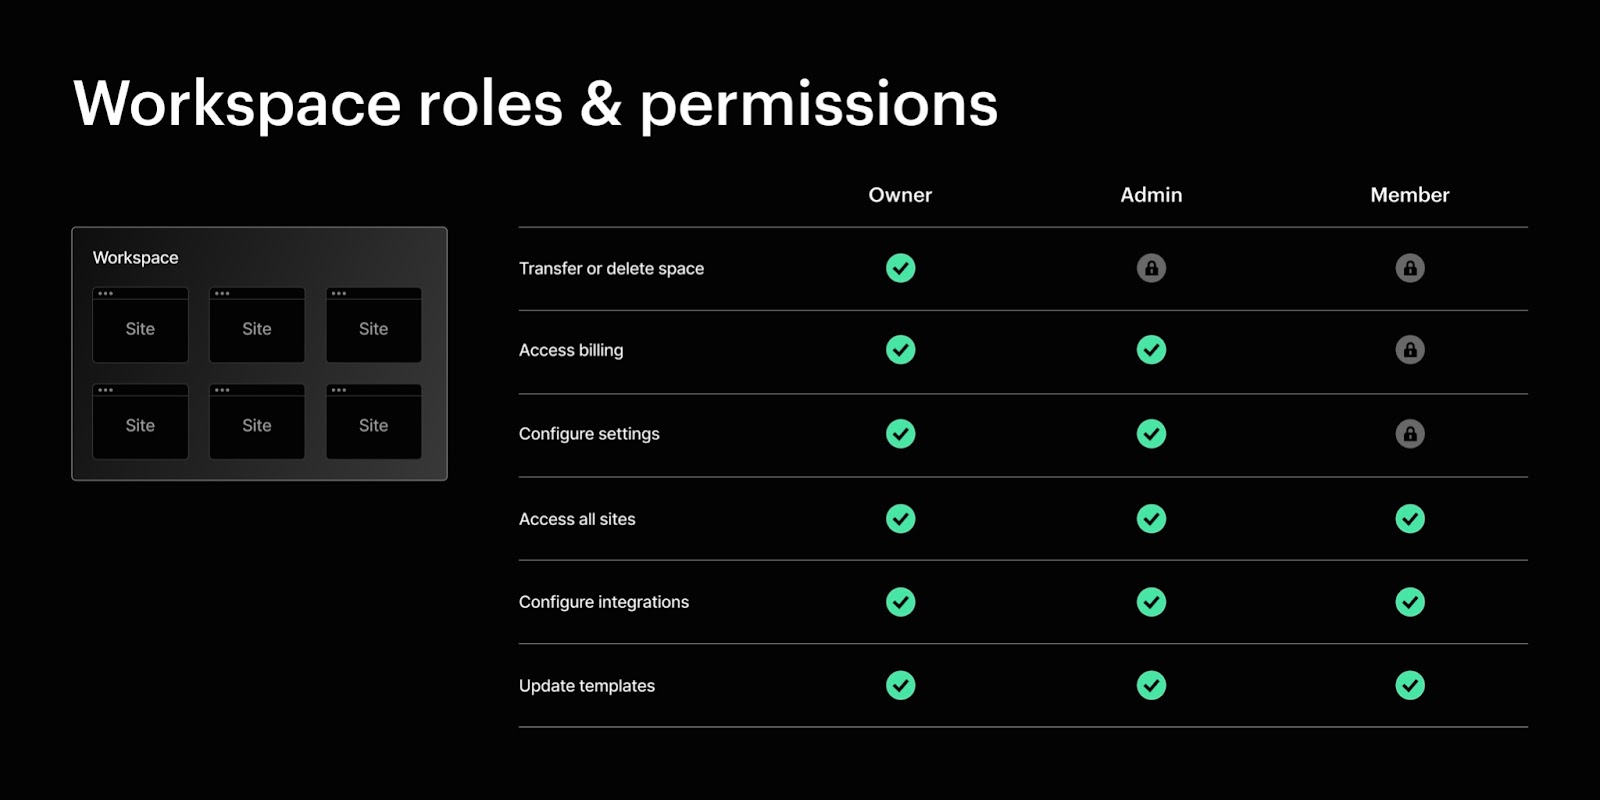Click Member lock icon for Access billing
Screen dimensions: 1600x800
coord(1410,350)
